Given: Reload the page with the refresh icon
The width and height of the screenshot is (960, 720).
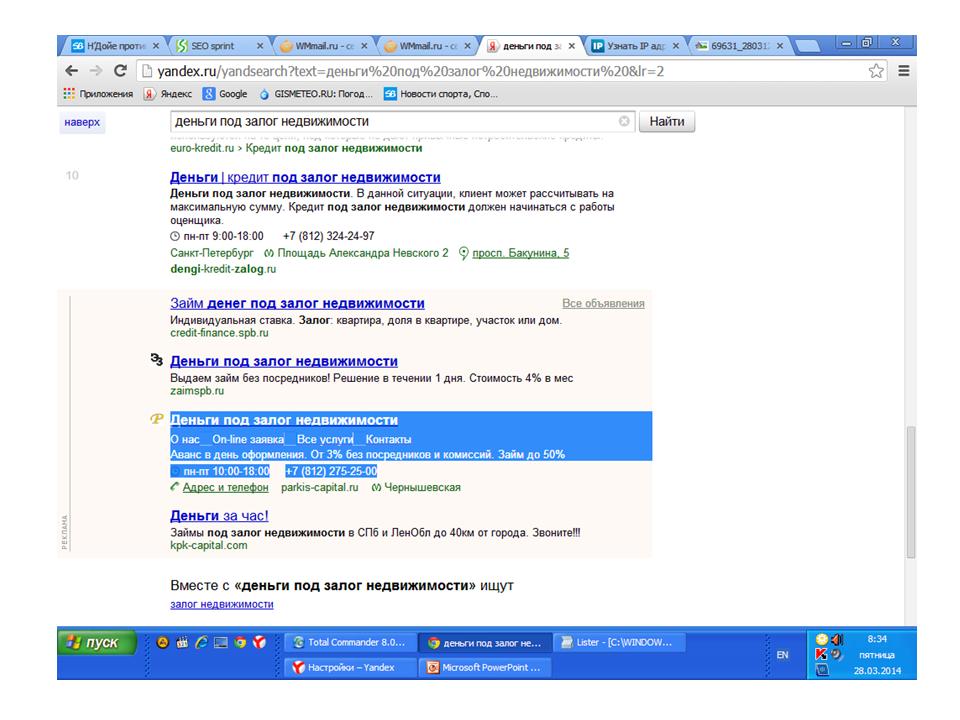Looking at the screenshot, I should click(121, 71).
